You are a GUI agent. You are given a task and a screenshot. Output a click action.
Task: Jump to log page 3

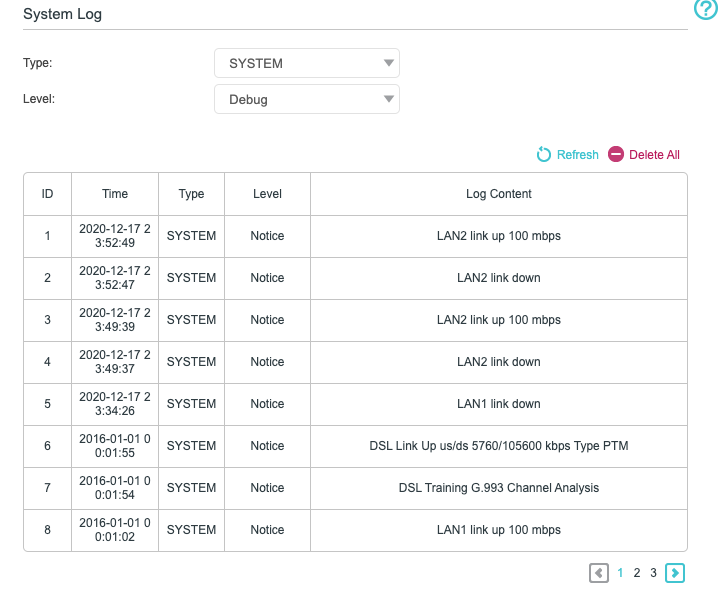coord(653,573)
